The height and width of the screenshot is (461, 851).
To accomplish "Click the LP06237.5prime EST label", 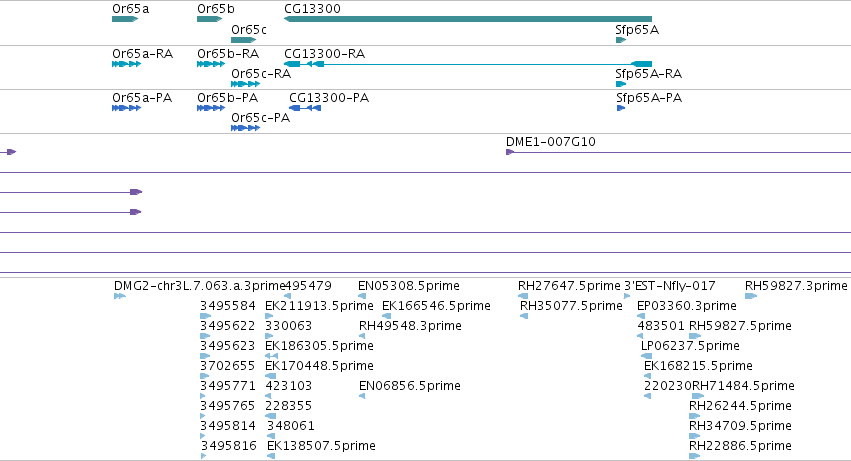I will [x=690, y=346].
